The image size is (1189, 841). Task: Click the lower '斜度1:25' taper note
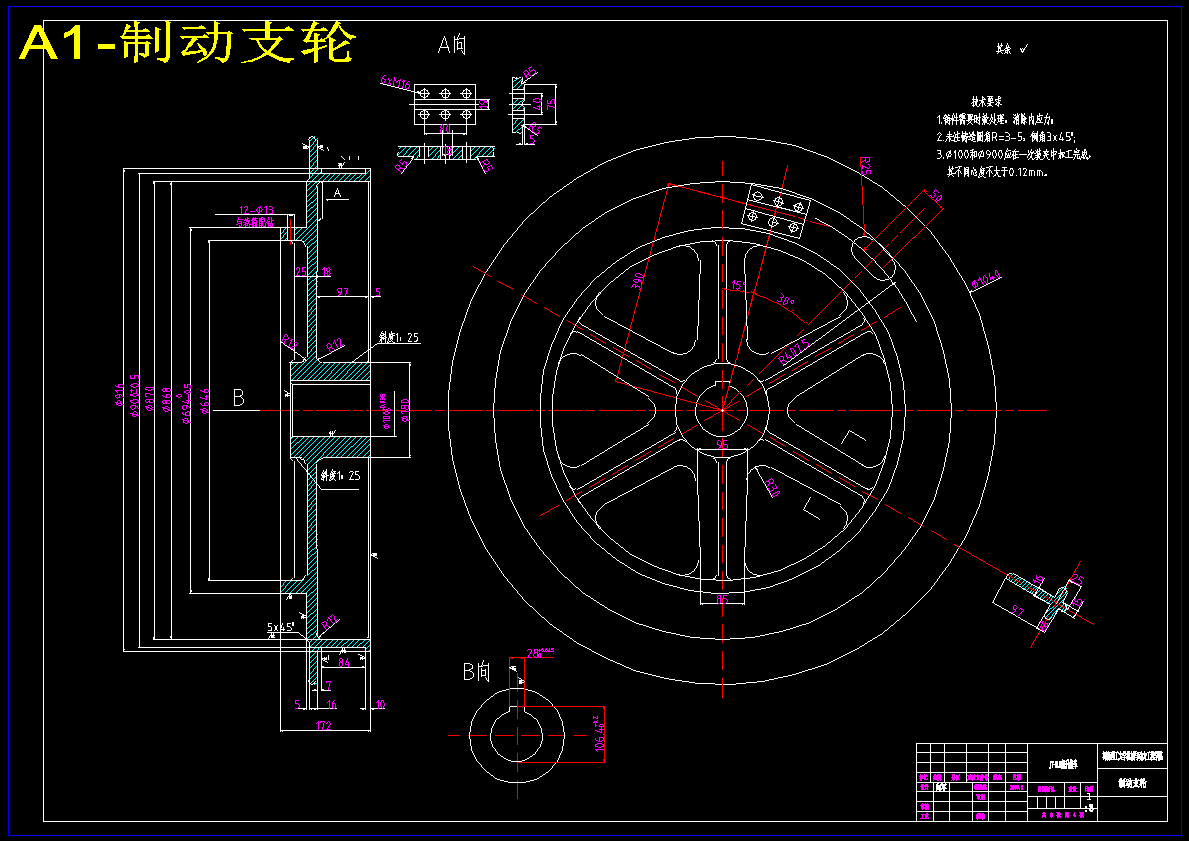[x=340, y=475]
